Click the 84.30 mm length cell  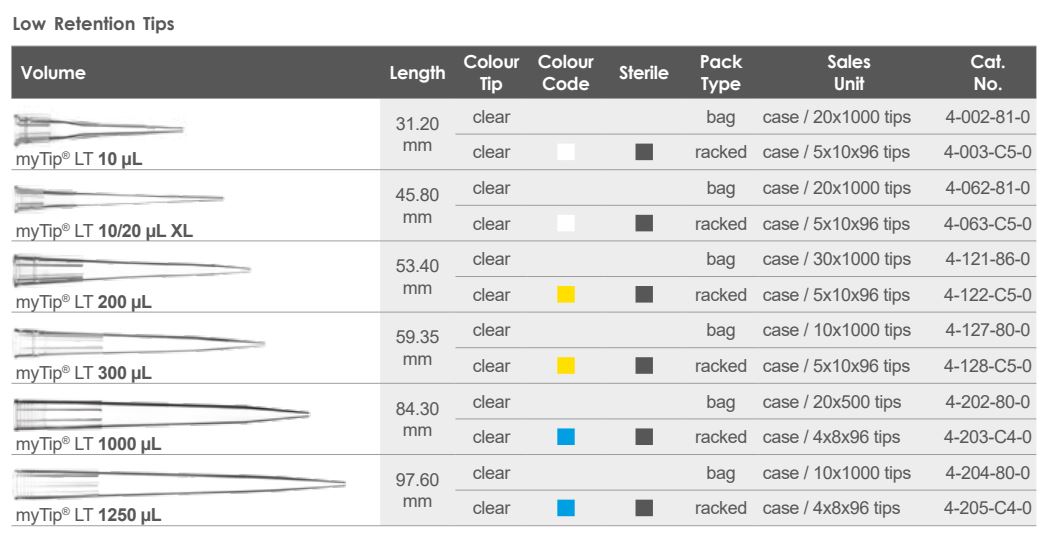tap(418, 421)
